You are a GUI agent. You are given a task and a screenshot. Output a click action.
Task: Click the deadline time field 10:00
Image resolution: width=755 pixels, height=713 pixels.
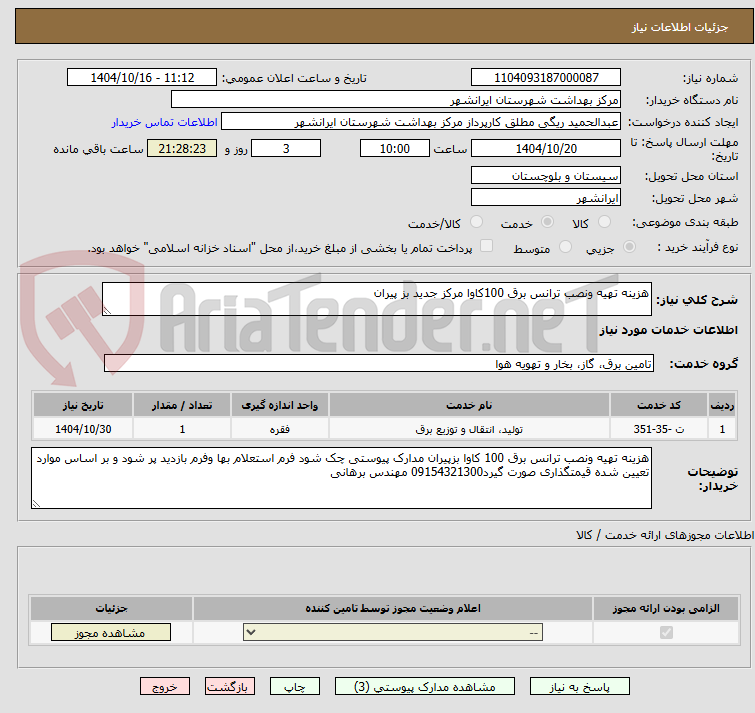pos(395,148)
